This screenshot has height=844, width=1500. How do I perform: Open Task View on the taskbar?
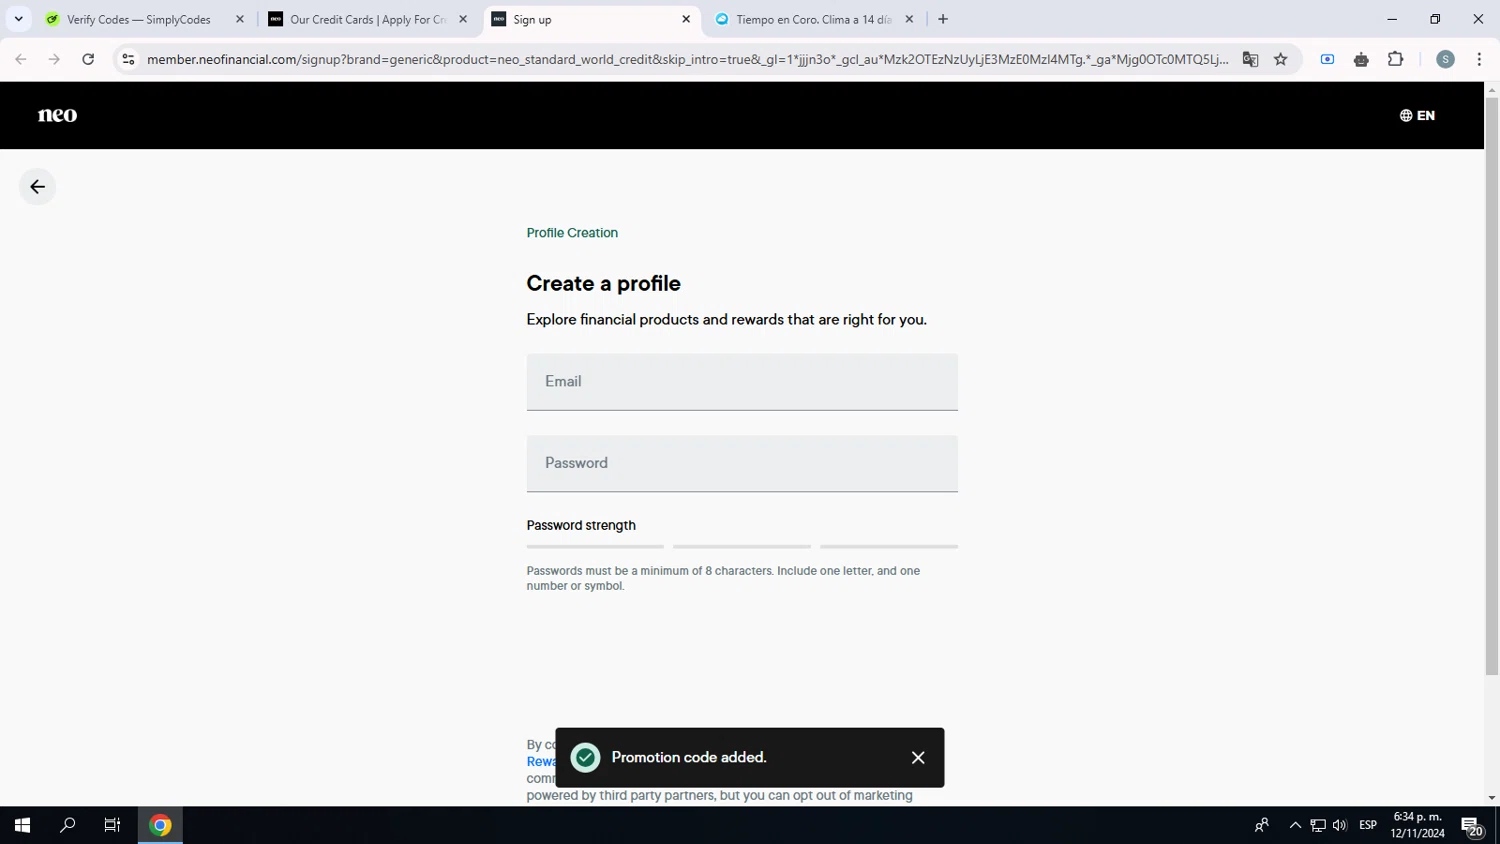point(112,825)
